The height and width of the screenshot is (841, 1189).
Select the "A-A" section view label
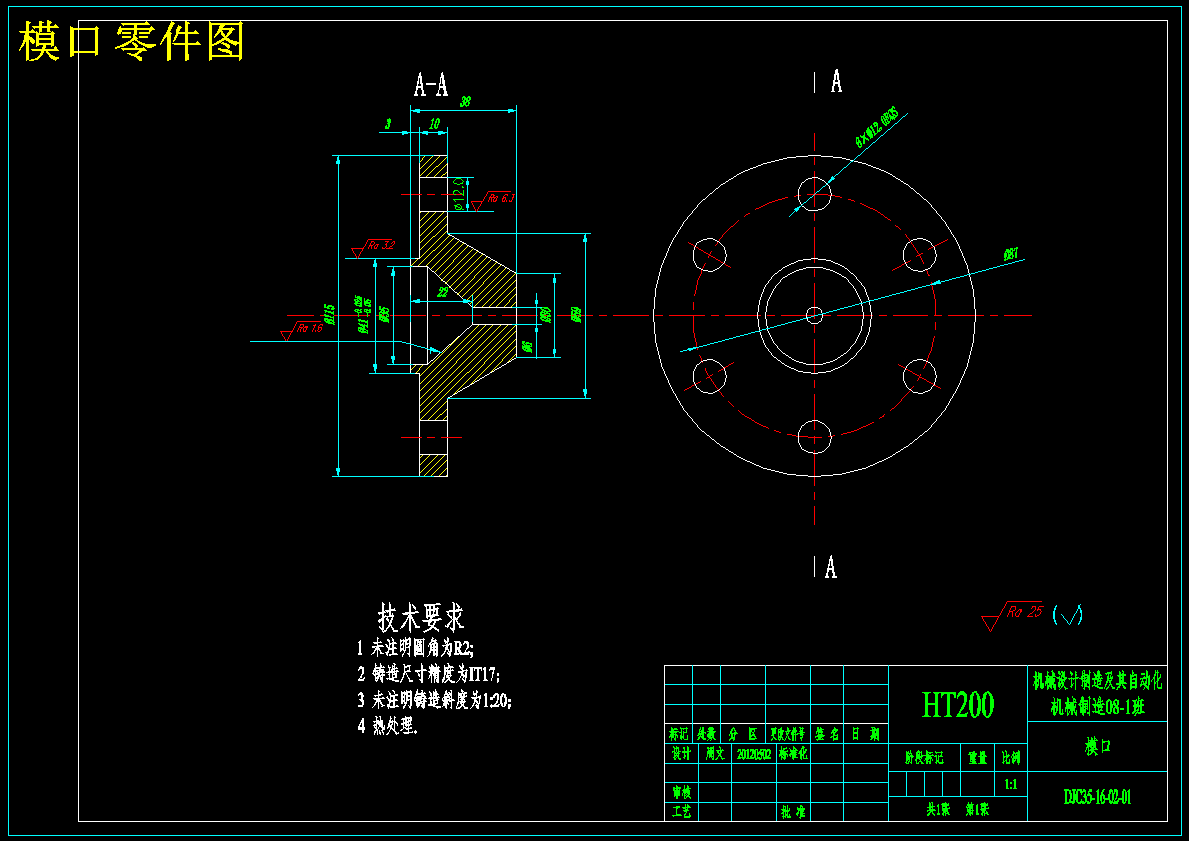coord(431,85)
